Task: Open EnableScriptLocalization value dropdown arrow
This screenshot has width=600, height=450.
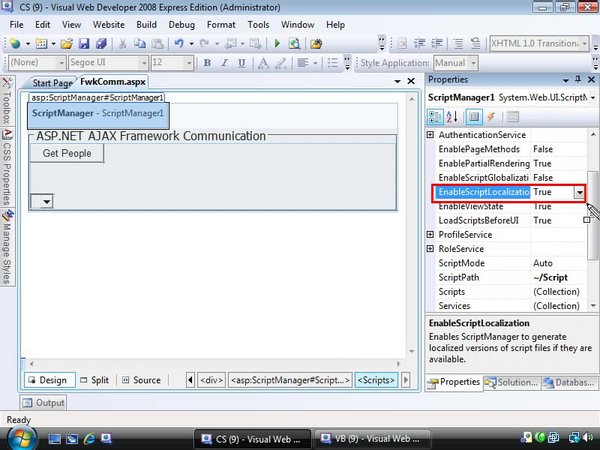Action: coord(579,192)
